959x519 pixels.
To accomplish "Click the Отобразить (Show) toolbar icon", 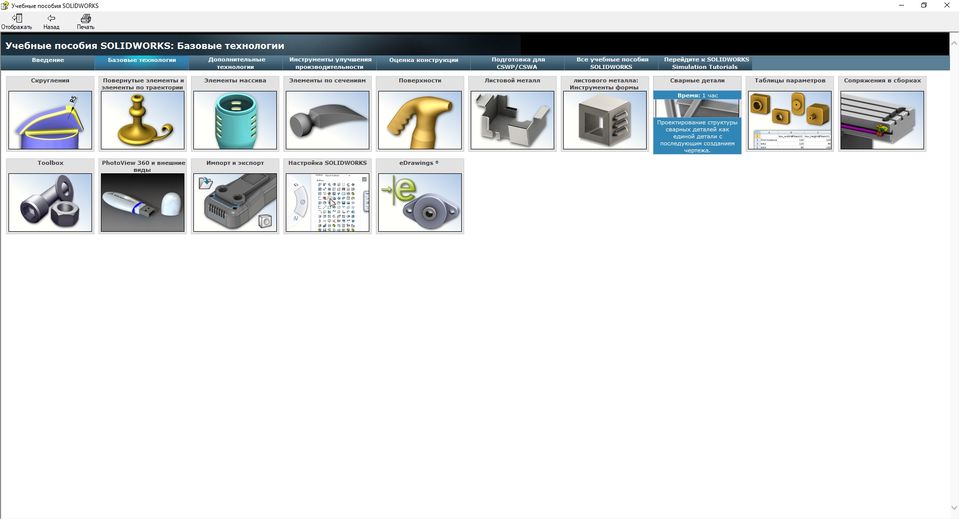I will [x=16, y=18].
